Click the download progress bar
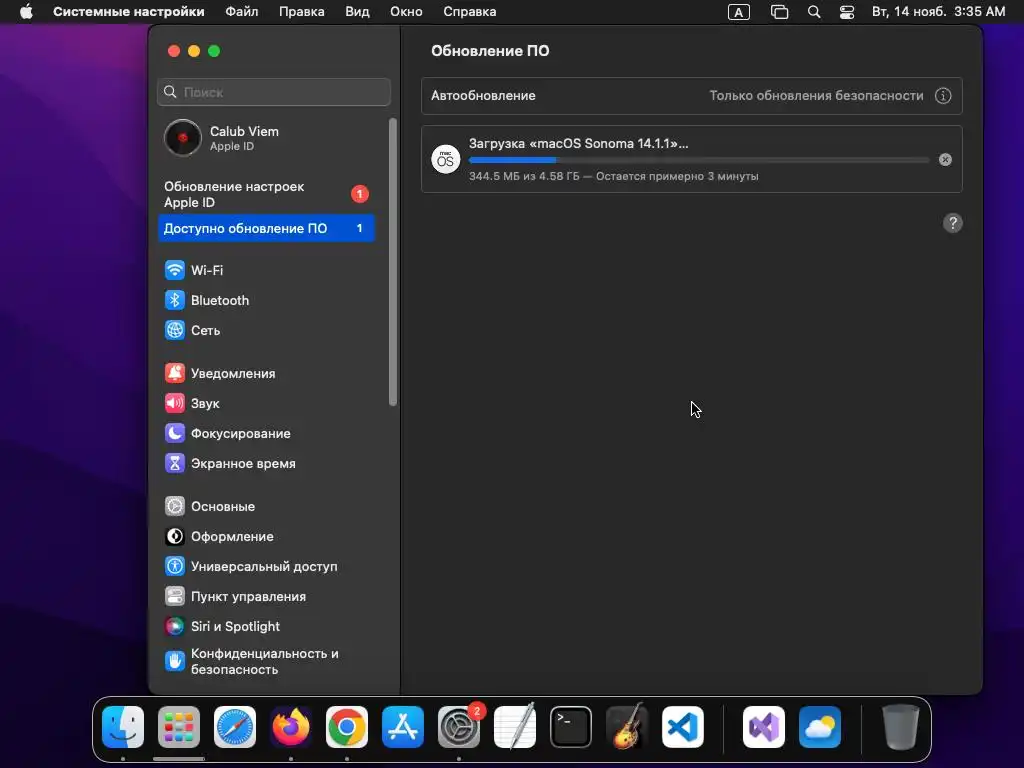The width and height of the screenshot is (1024, 768). click(x=699, y=160)
